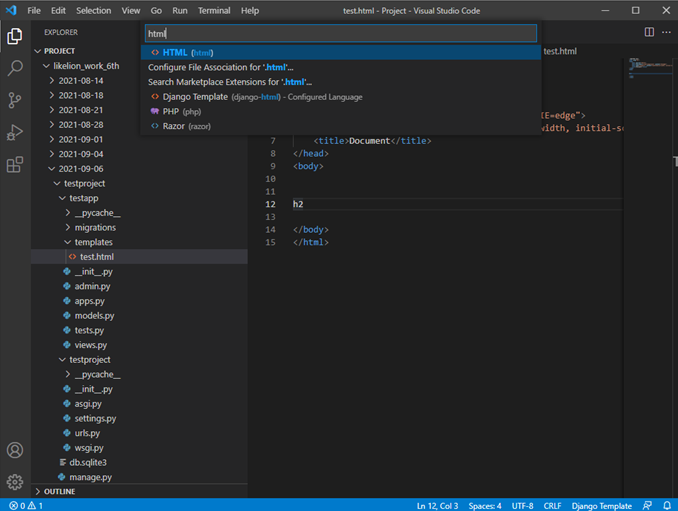
Task: Click the feedback icon in status bar
Action: tap(647, 505)
